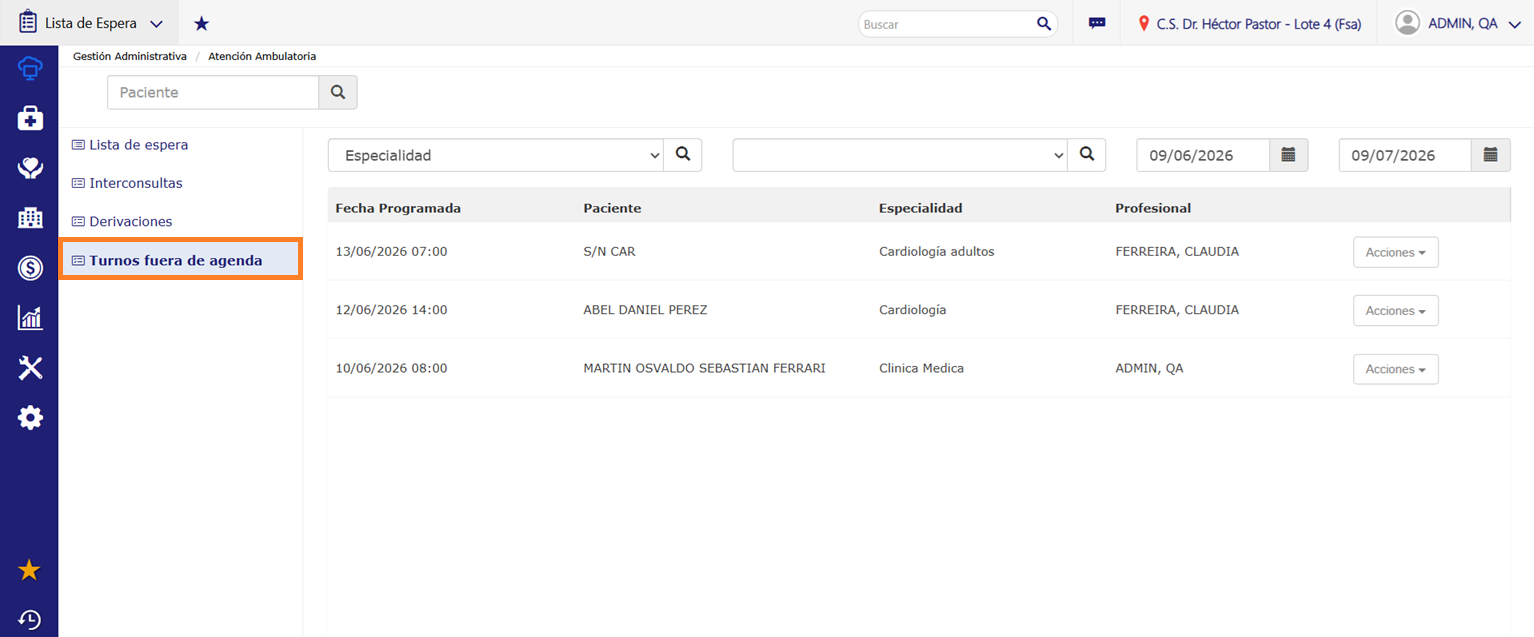Screen dimensions: 1534x637
Task: Open the statistics chart sidebar icon
Action: [x=30, y=318]
